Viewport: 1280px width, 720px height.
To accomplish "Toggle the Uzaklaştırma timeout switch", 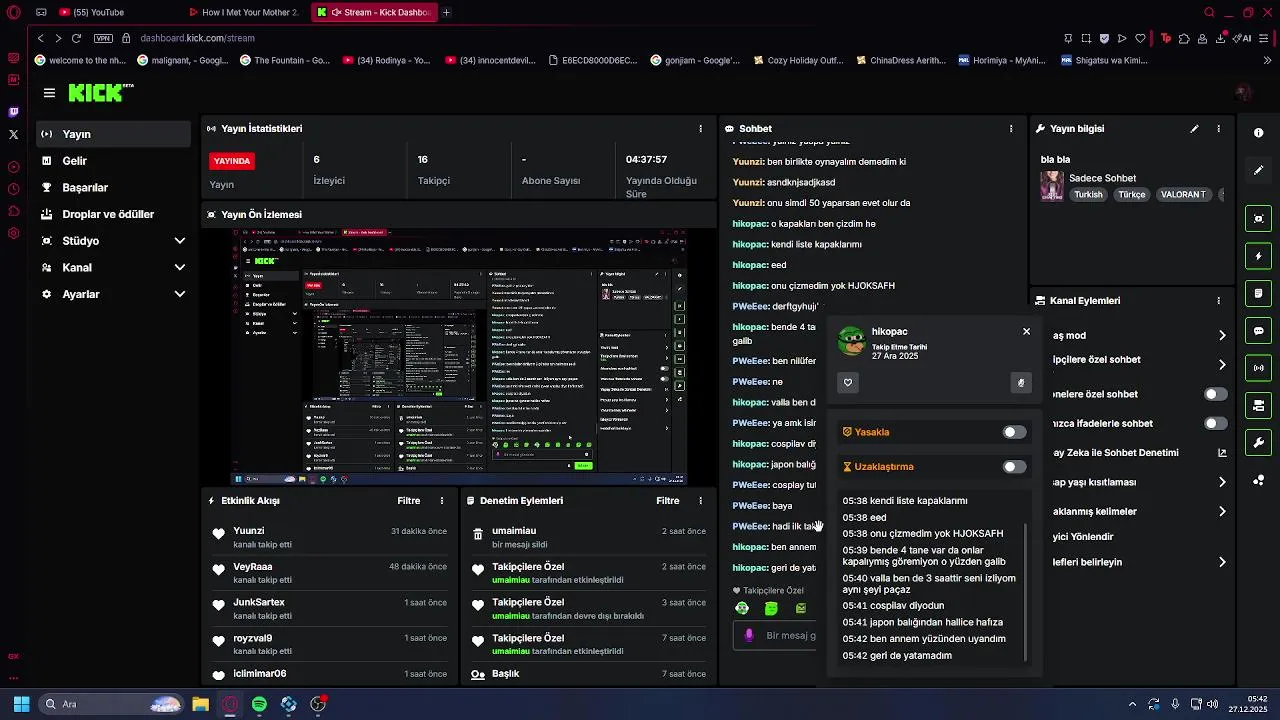I will pos(1014,467).
